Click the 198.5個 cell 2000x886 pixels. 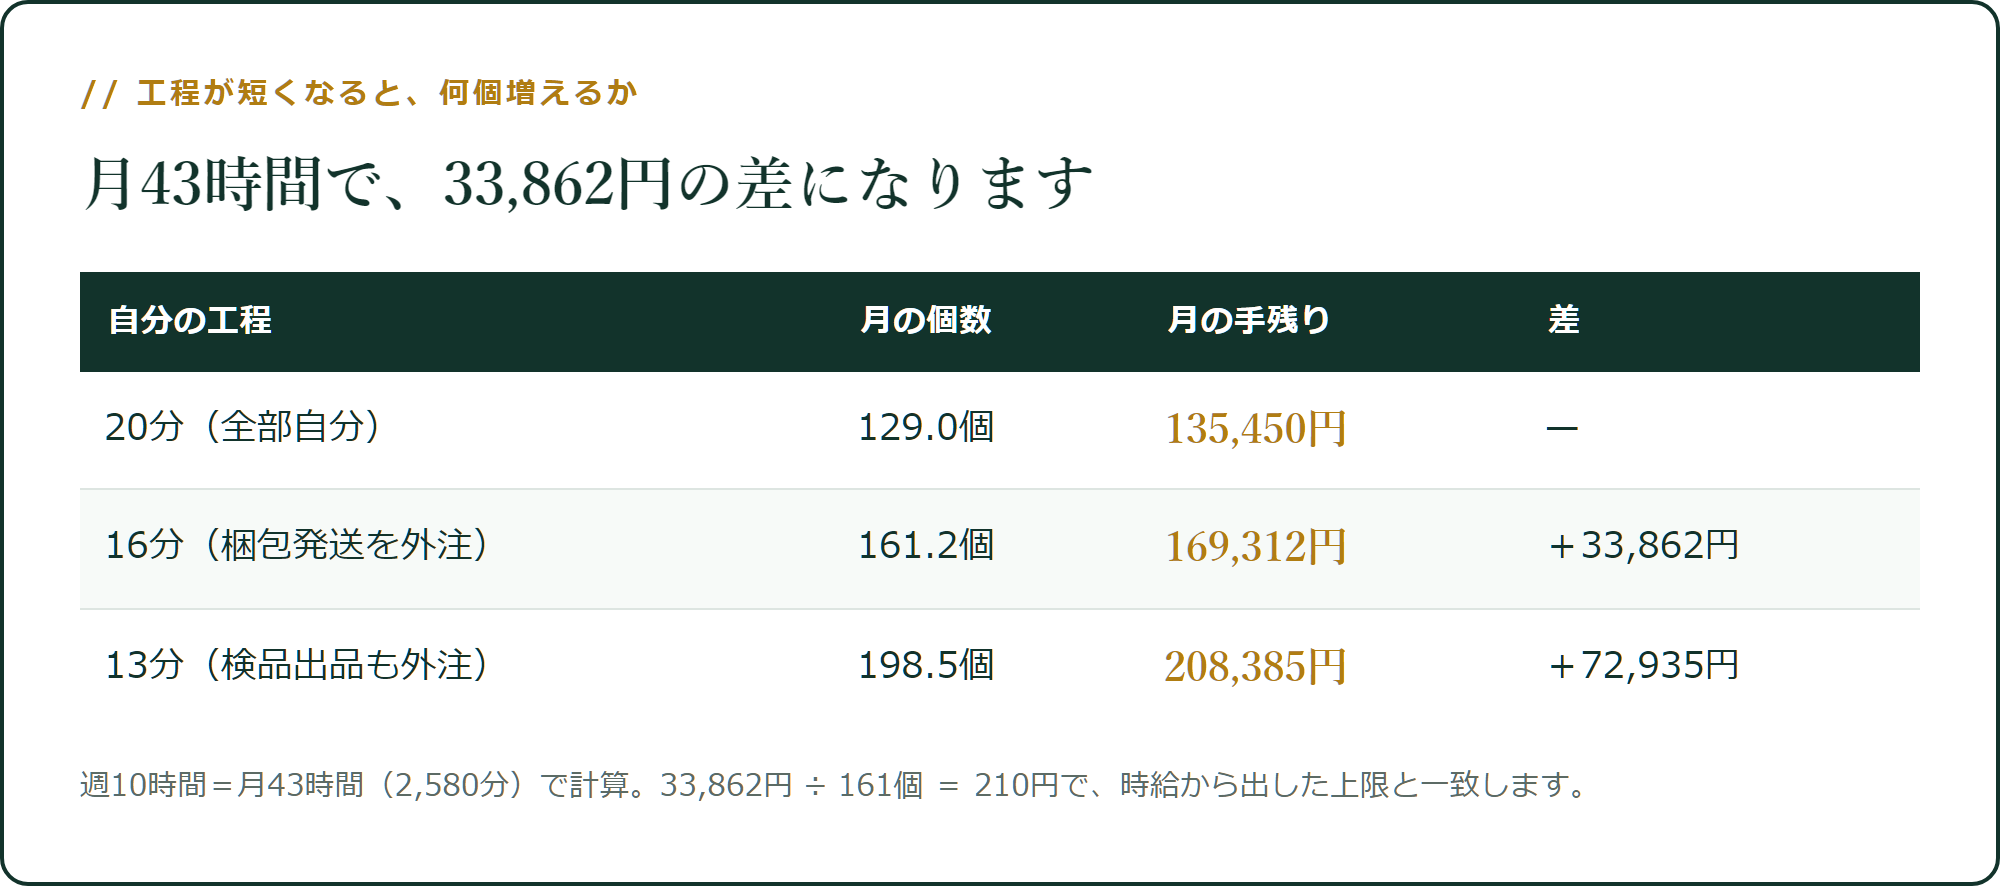(926, 665)
